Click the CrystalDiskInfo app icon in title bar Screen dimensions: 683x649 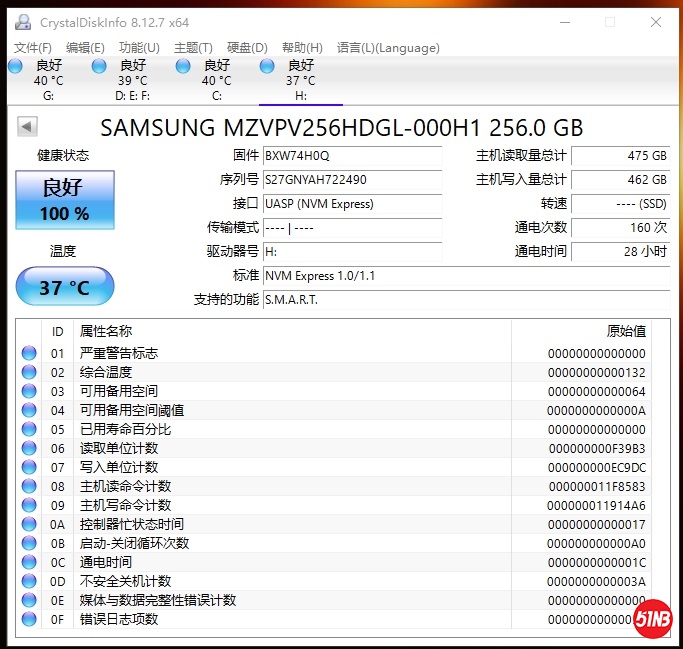pos(23,22)
